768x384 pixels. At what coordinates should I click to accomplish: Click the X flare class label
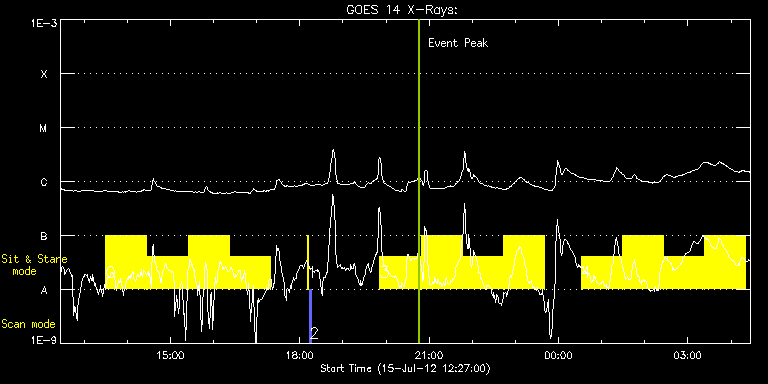[44, 74]
